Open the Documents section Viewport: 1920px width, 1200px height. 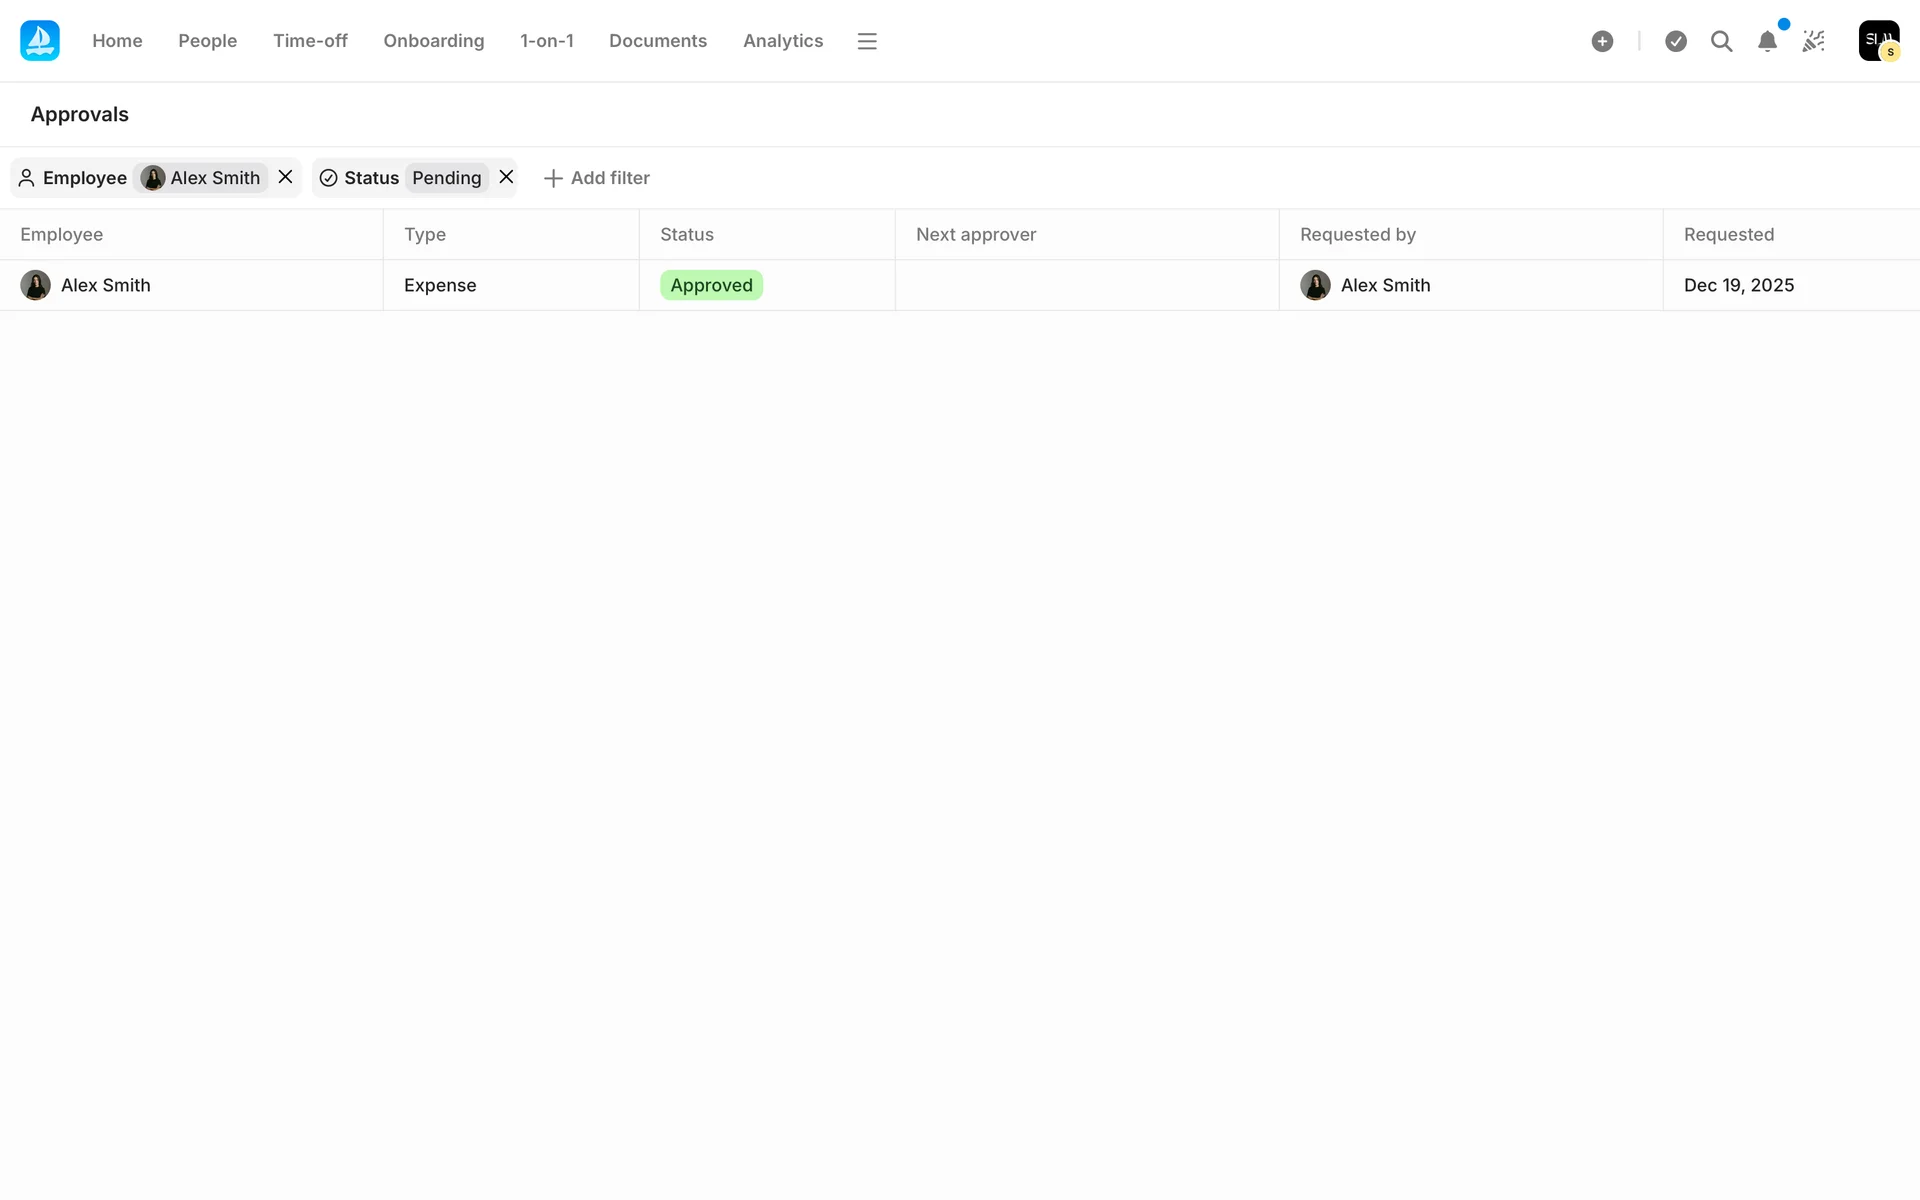pos(657,41)
